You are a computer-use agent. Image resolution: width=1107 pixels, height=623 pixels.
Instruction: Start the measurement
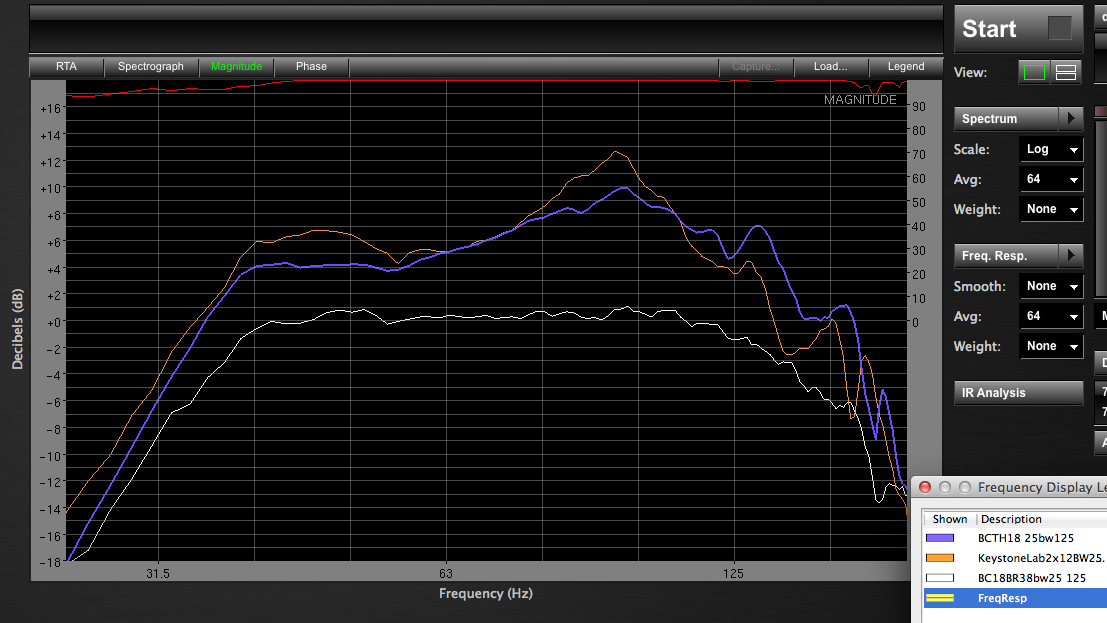coord(1018,29)
